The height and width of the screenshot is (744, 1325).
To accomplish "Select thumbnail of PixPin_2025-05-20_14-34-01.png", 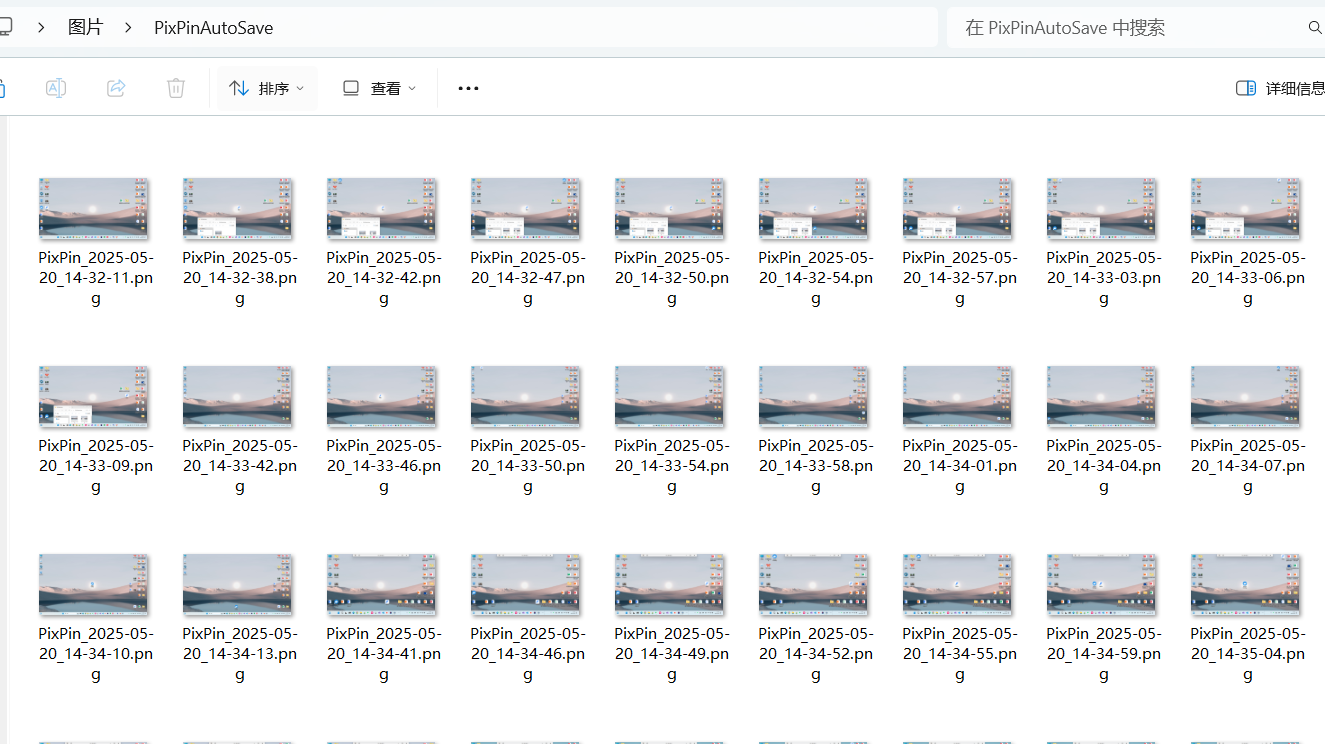I will [958, 397].
